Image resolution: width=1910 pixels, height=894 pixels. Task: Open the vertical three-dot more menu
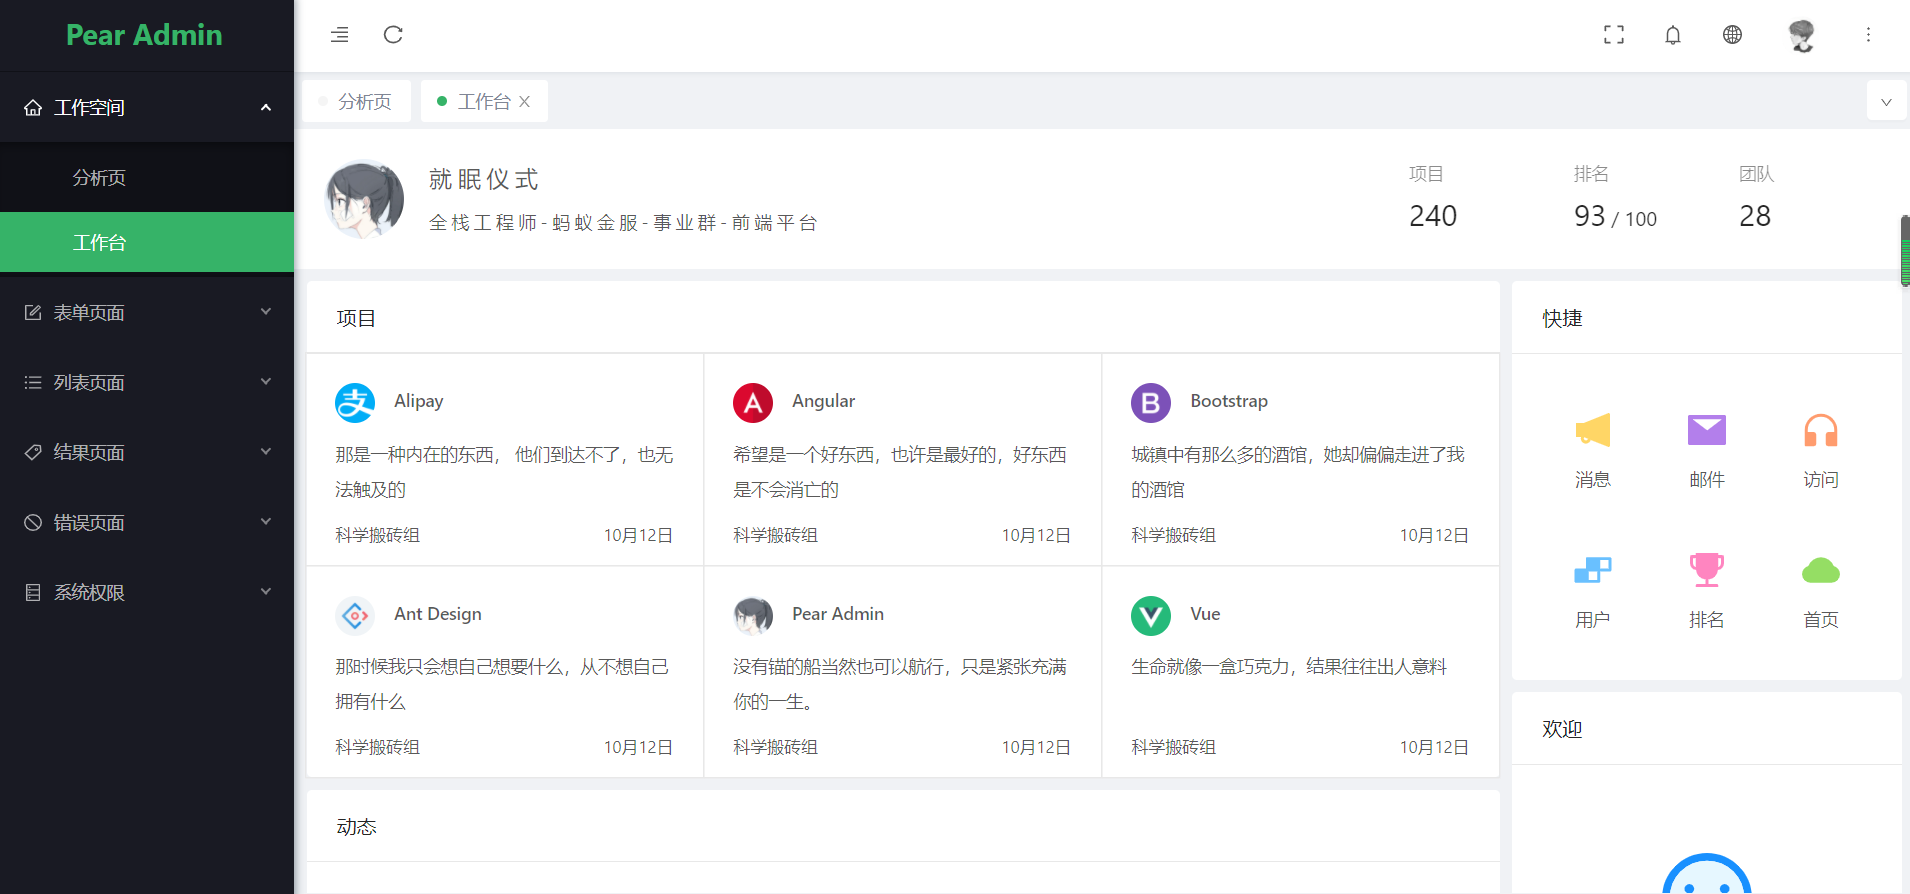[1868, 35]
